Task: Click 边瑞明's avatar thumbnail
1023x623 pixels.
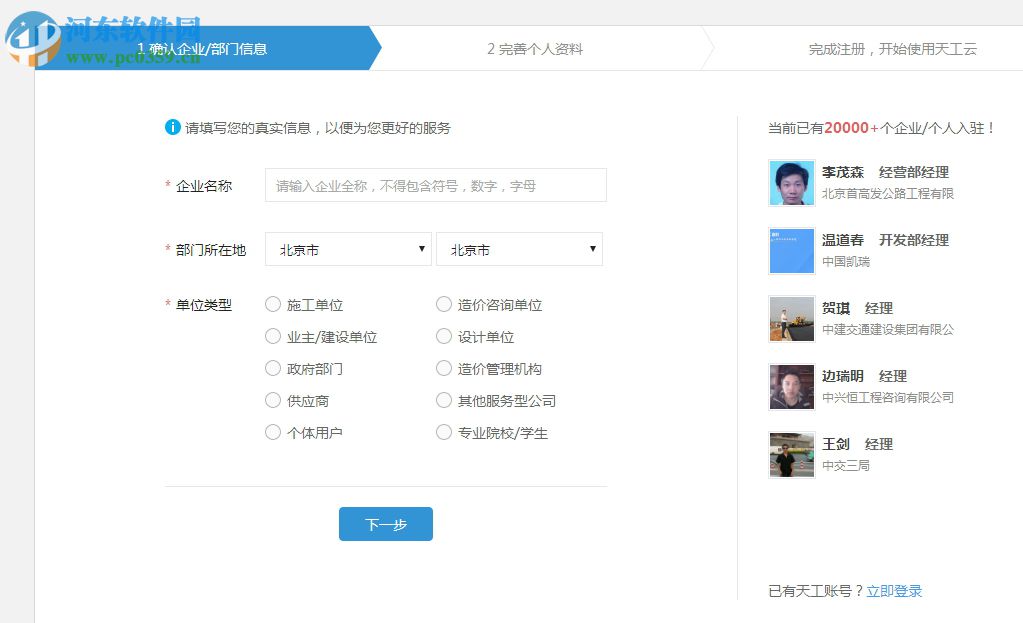Action: pos(791,387)
